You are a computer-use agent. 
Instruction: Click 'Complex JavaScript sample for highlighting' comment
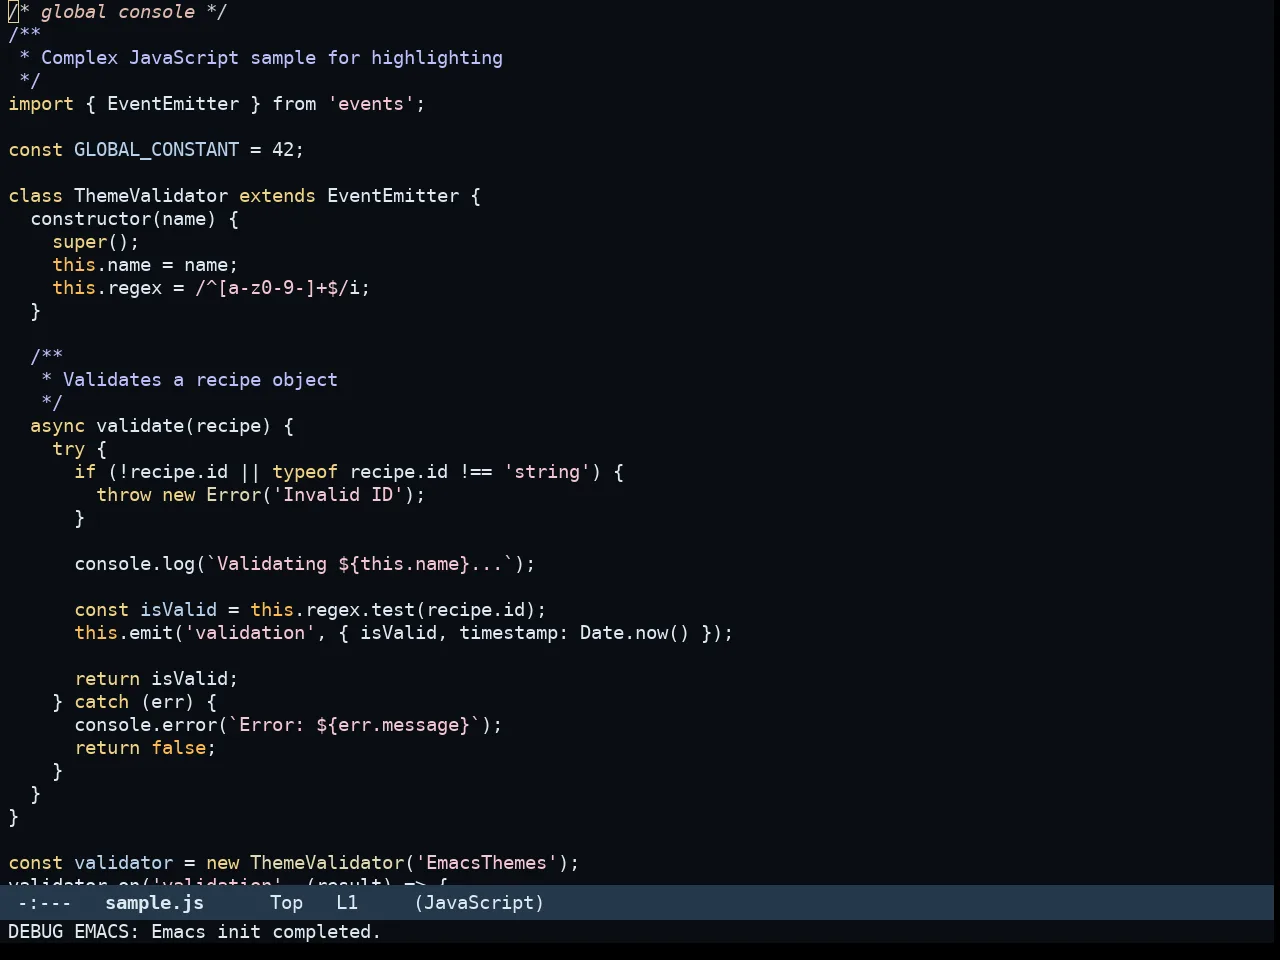(x=272, y=57)
